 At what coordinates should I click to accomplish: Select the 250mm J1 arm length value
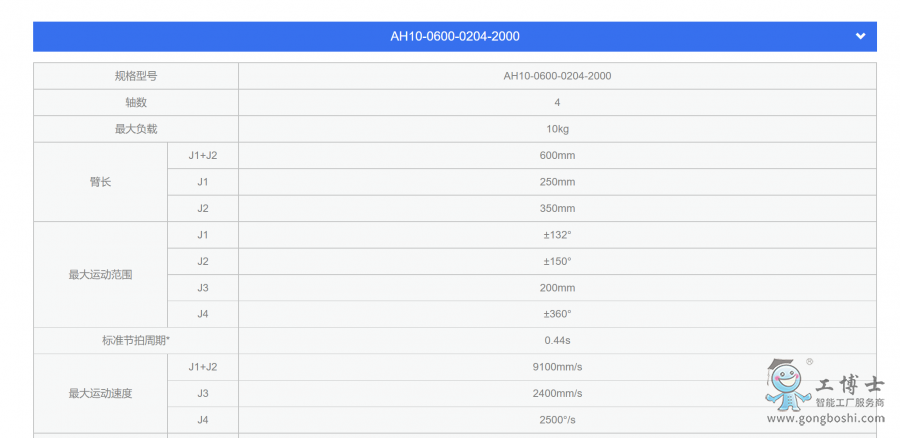pos(557,182)
